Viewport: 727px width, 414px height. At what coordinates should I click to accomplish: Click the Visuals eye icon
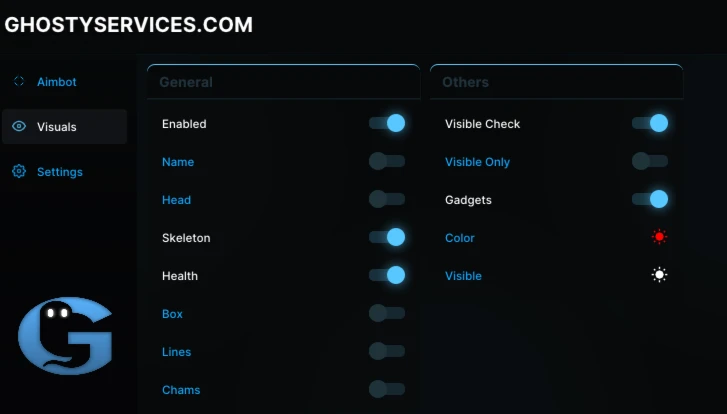coord(19,126)
